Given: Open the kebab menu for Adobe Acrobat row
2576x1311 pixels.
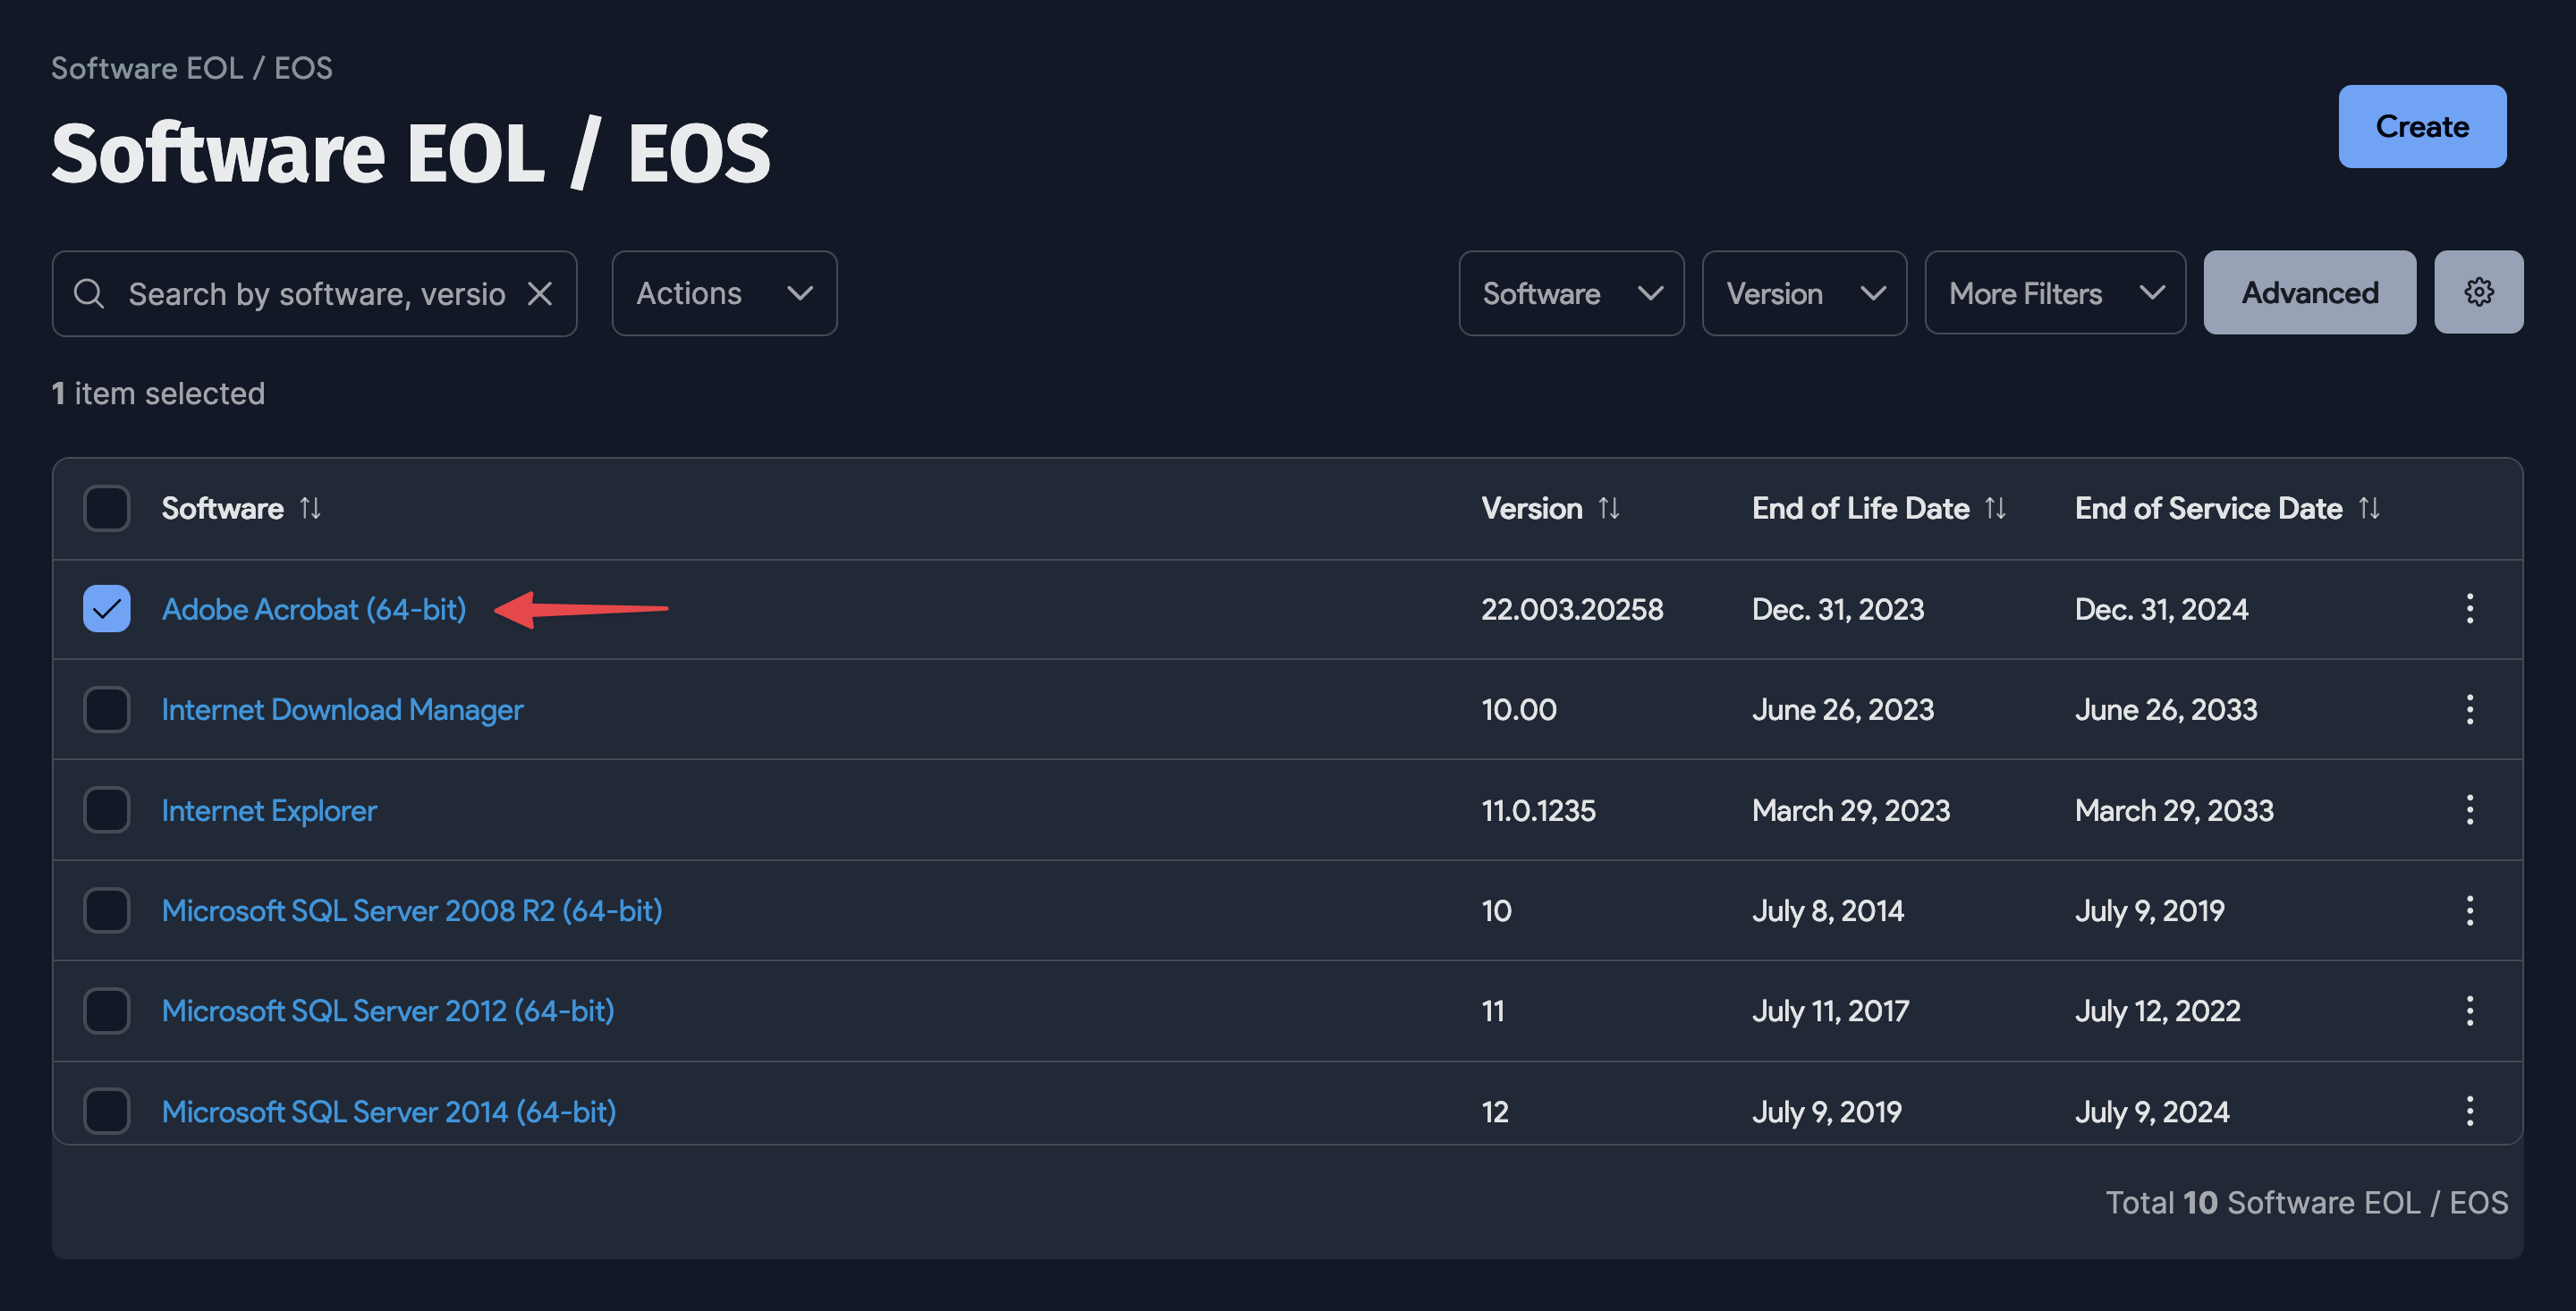Looking at the screenshot, I should pos(2469,609).
